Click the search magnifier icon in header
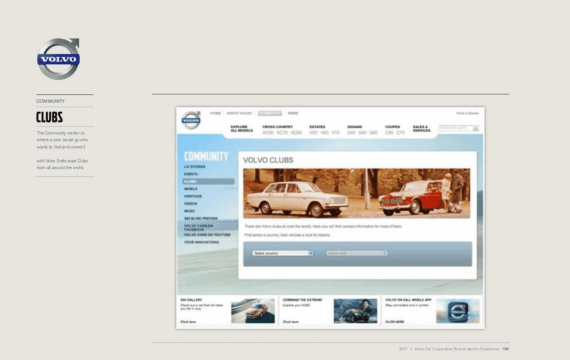This screenshot has height=360, width=570. [x=476, y=128]
